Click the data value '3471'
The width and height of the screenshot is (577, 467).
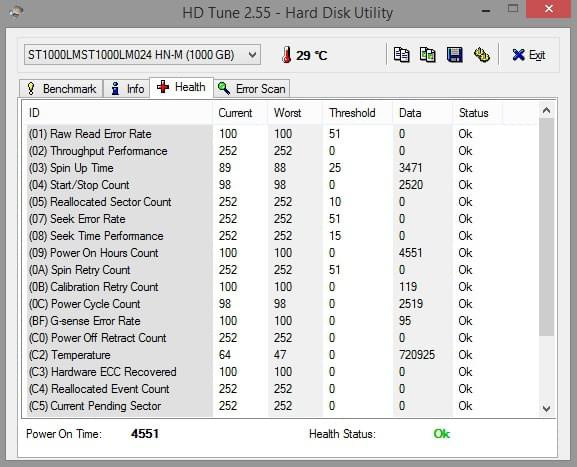click(411, 168)
